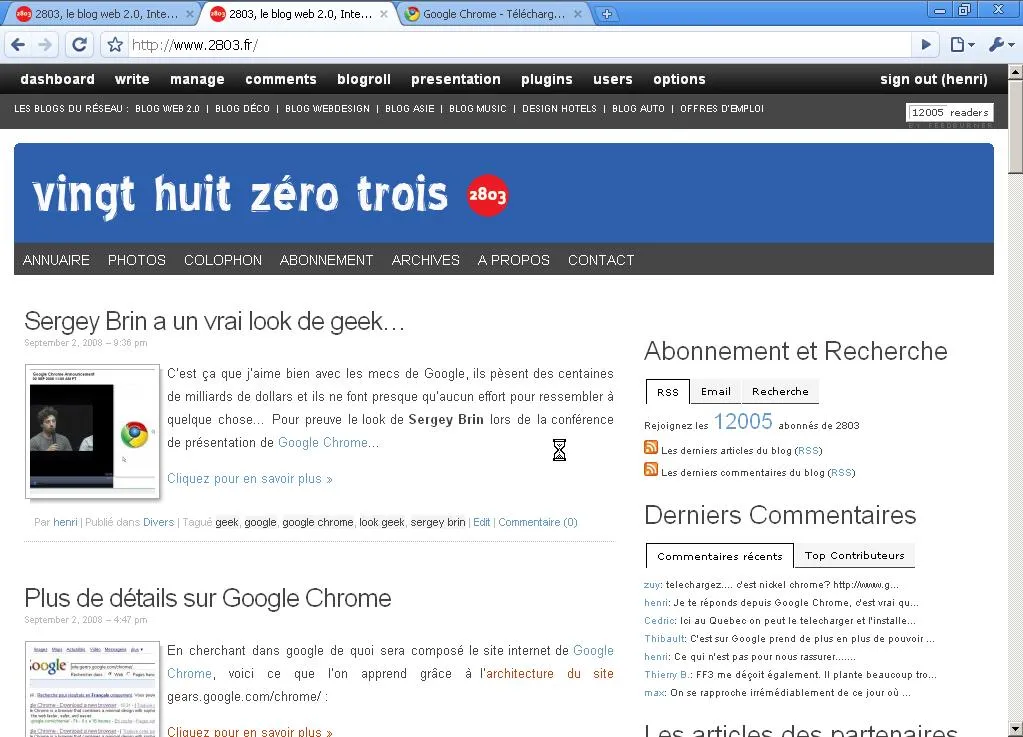Click the Google search results thumbnail
This screenshot has height=737, width=1023.
[x=93, y=689]
